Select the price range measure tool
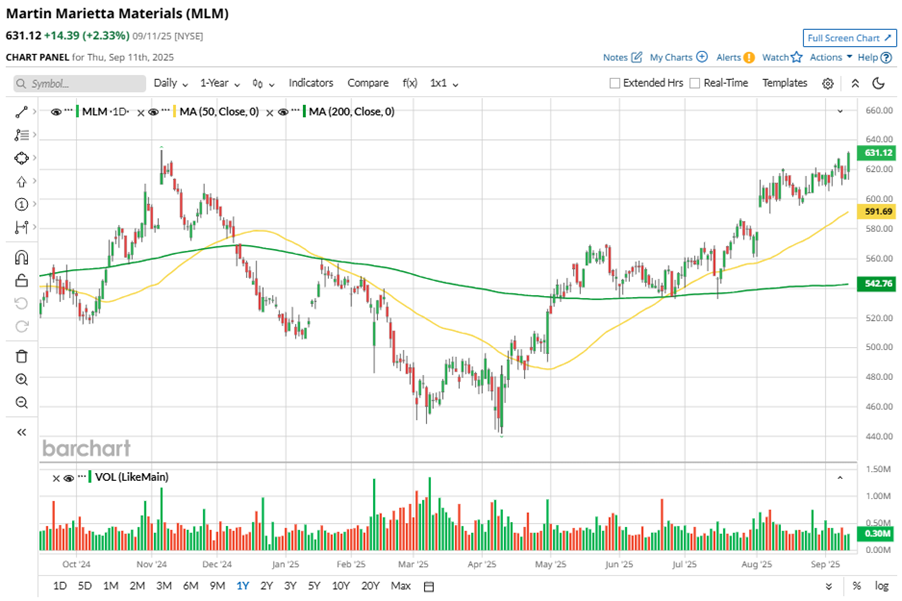 point(21,227)
